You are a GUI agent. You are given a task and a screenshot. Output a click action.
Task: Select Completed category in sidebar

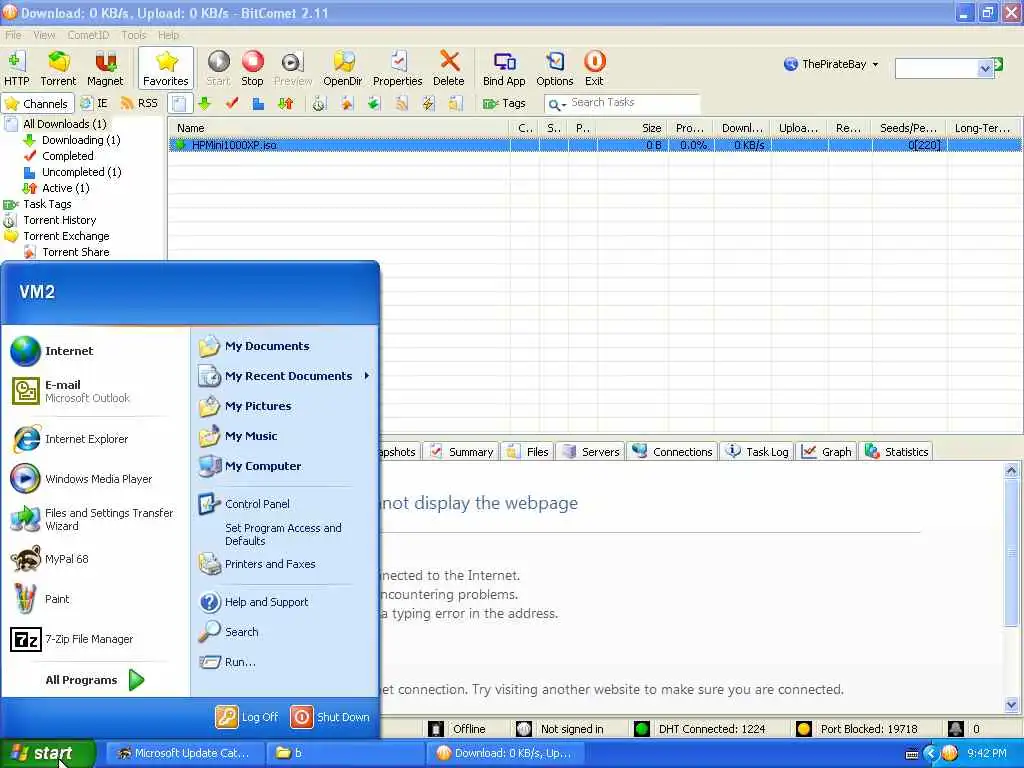[x=67, y=155]
